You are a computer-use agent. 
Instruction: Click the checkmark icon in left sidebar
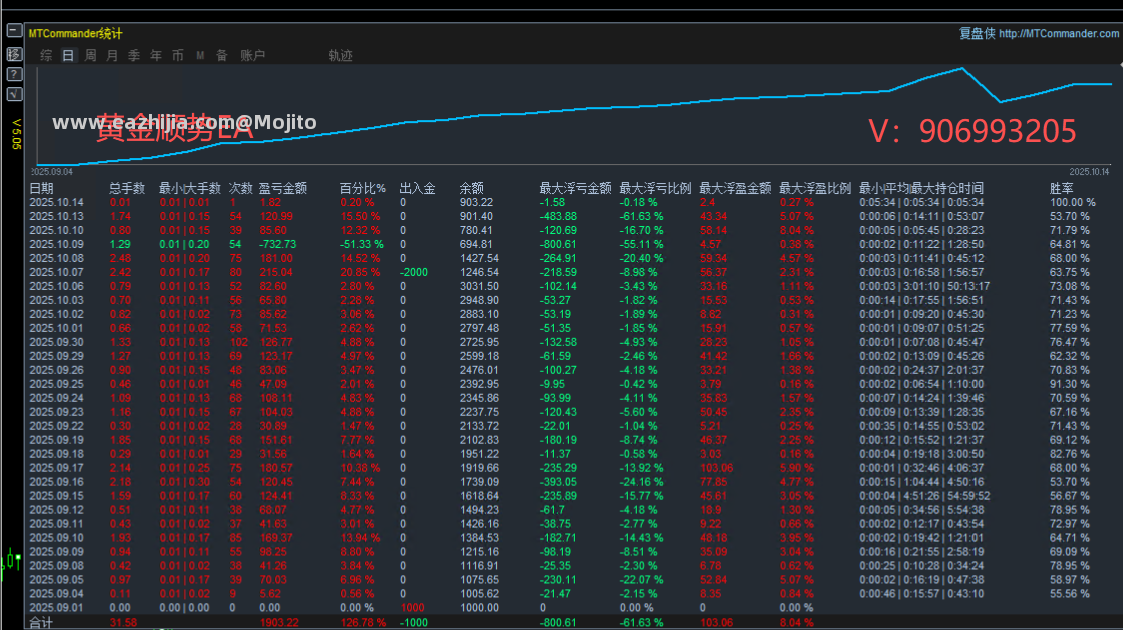coord(14,94)
